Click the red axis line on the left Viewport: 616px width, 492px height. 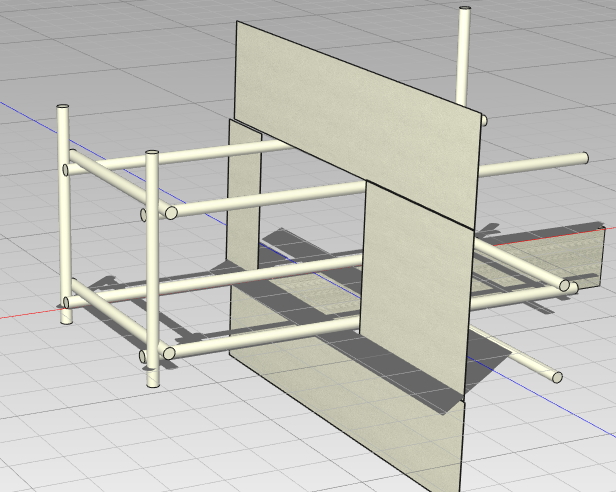[x=25, y=313]
